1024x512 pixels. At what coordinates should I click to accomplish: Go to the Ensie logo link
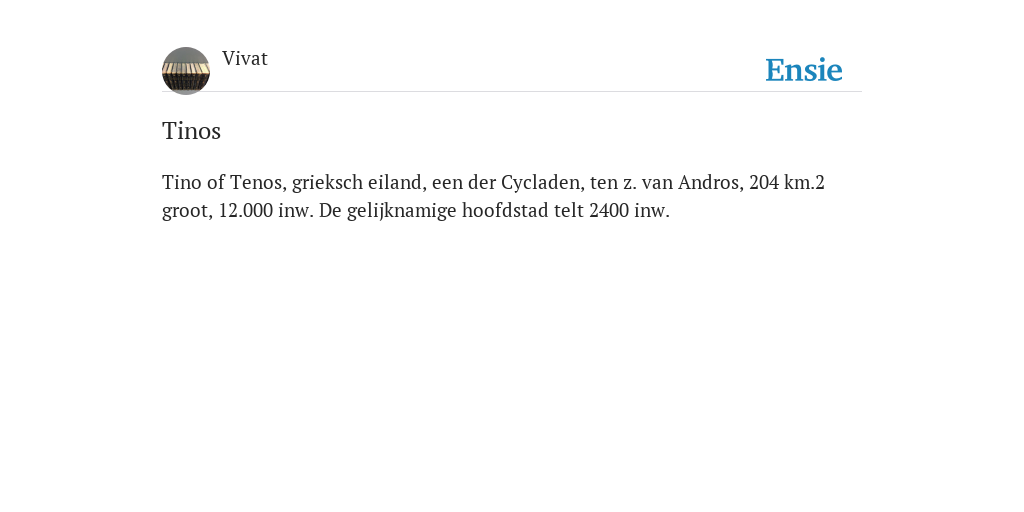pyautogui.click(x=804, y=70)
